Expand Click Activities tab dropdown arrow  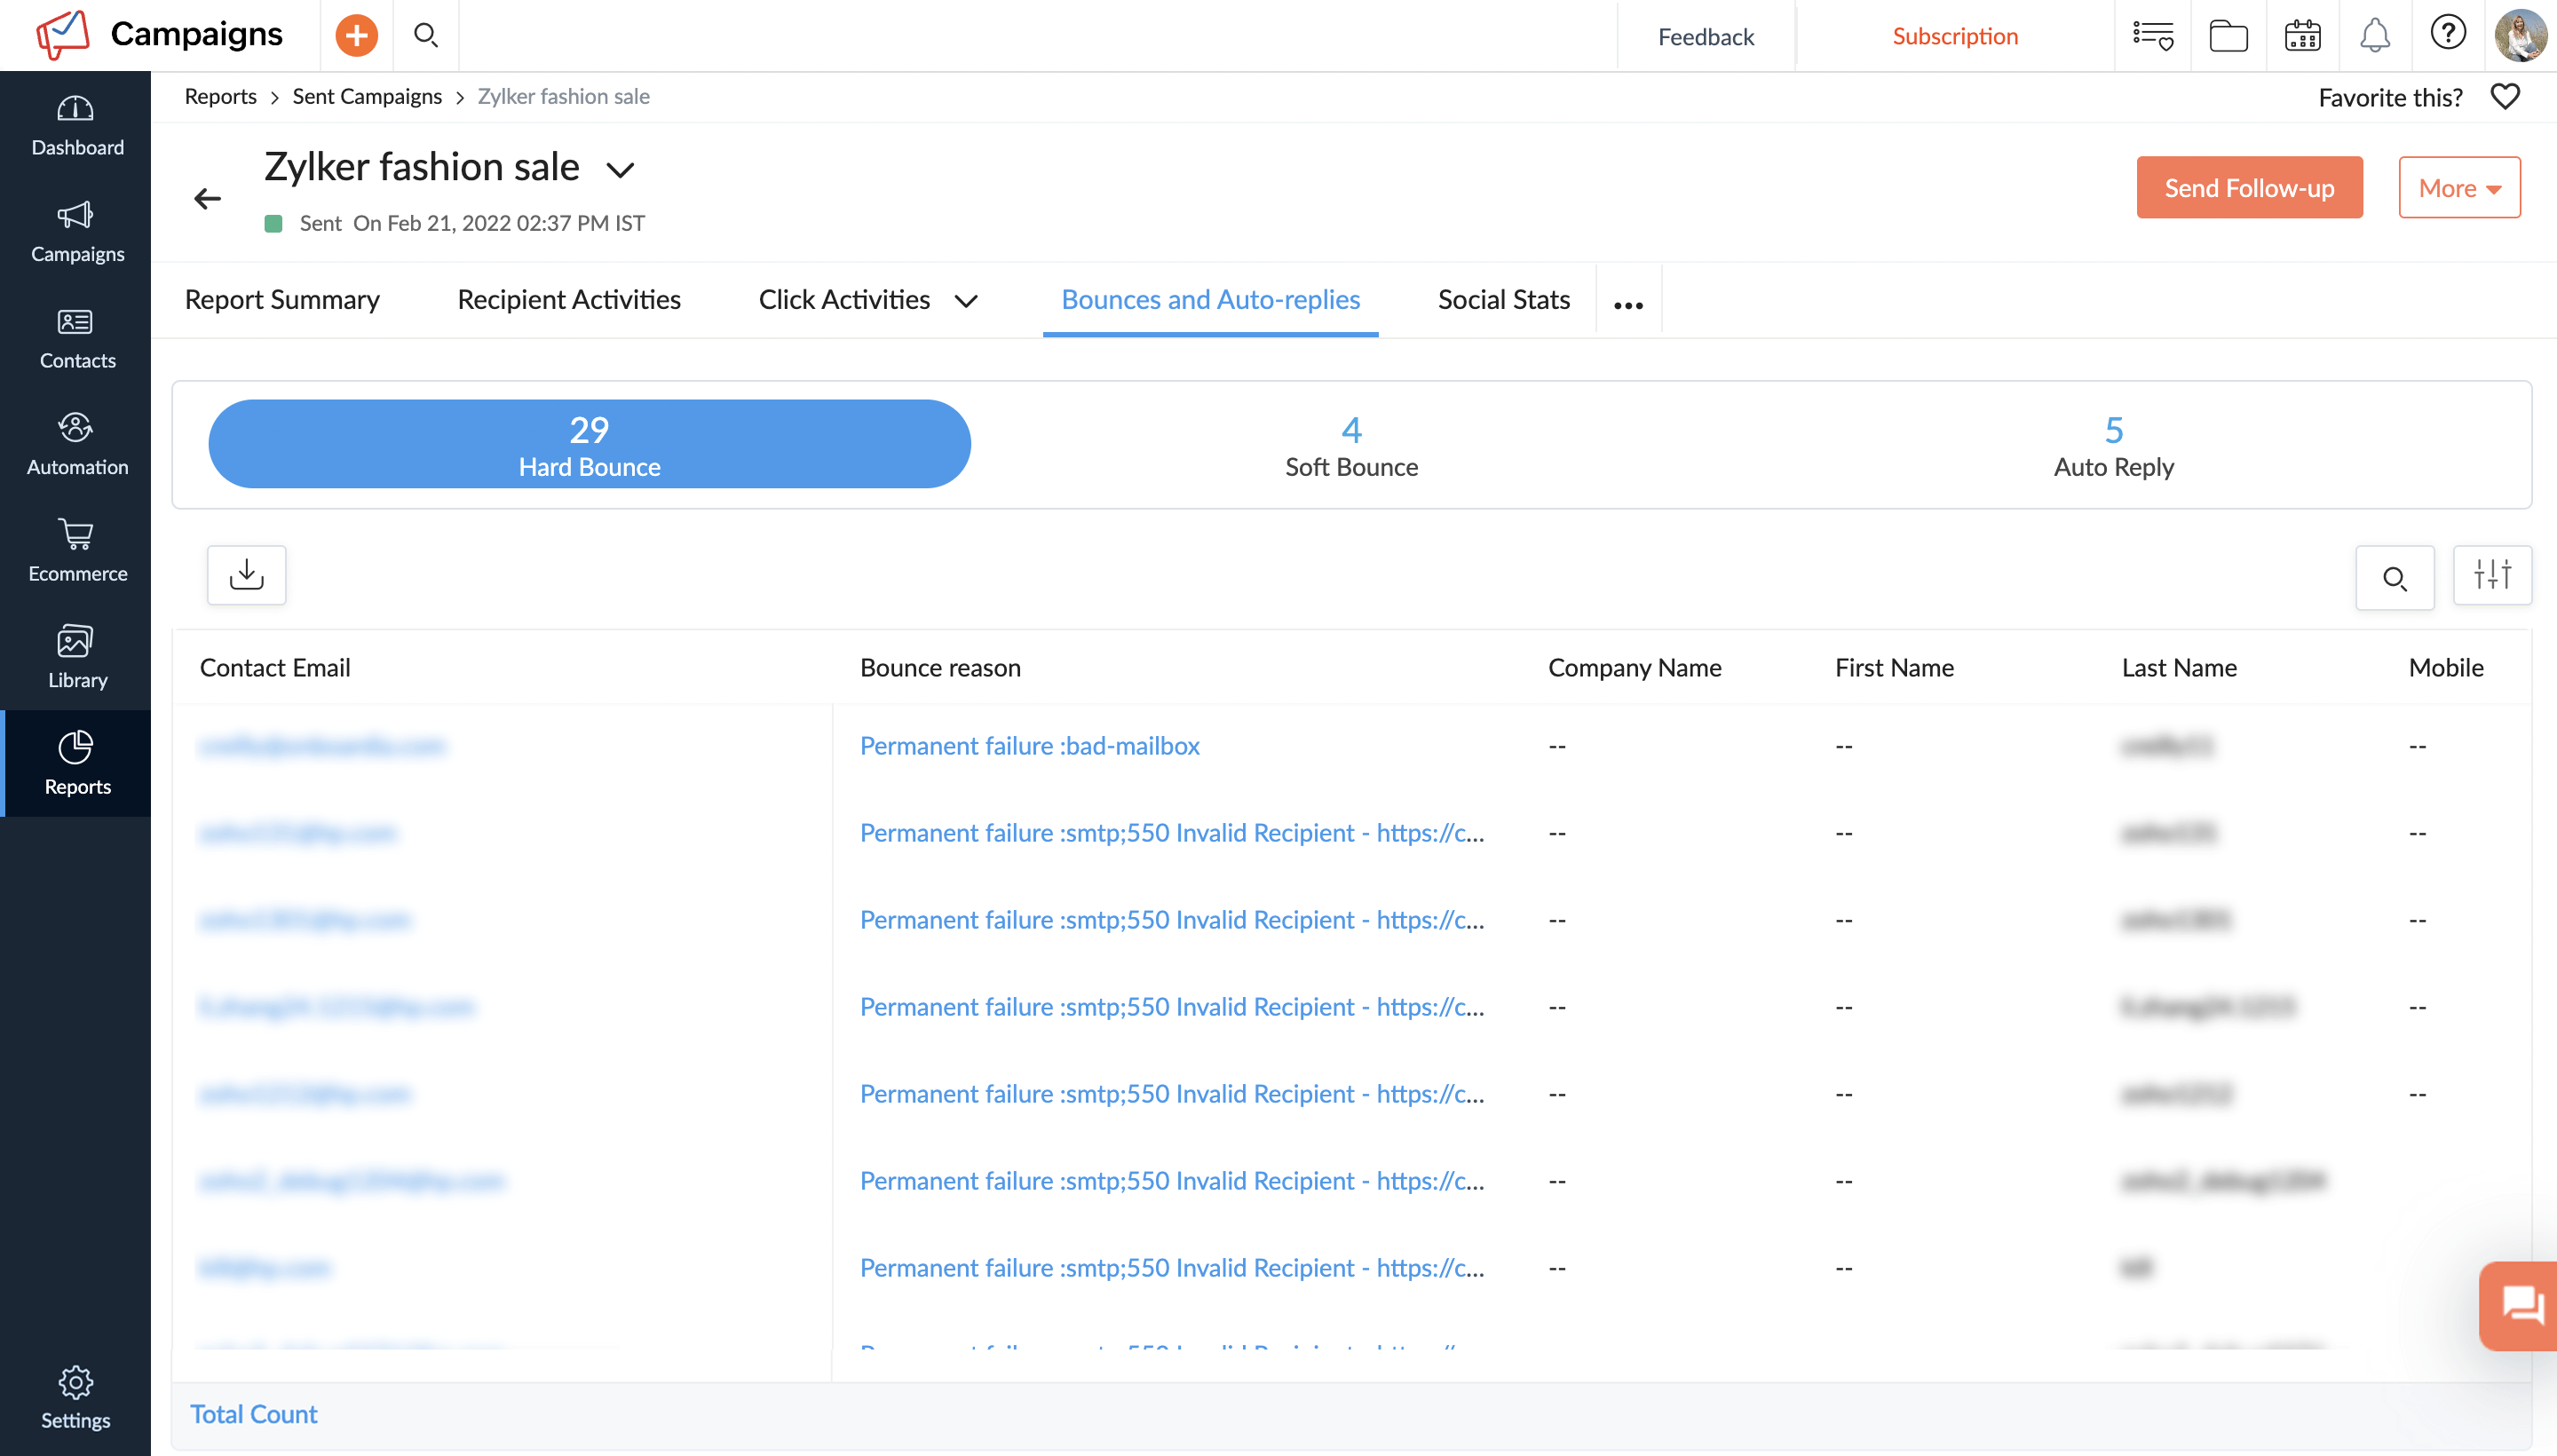coord(965,301)
